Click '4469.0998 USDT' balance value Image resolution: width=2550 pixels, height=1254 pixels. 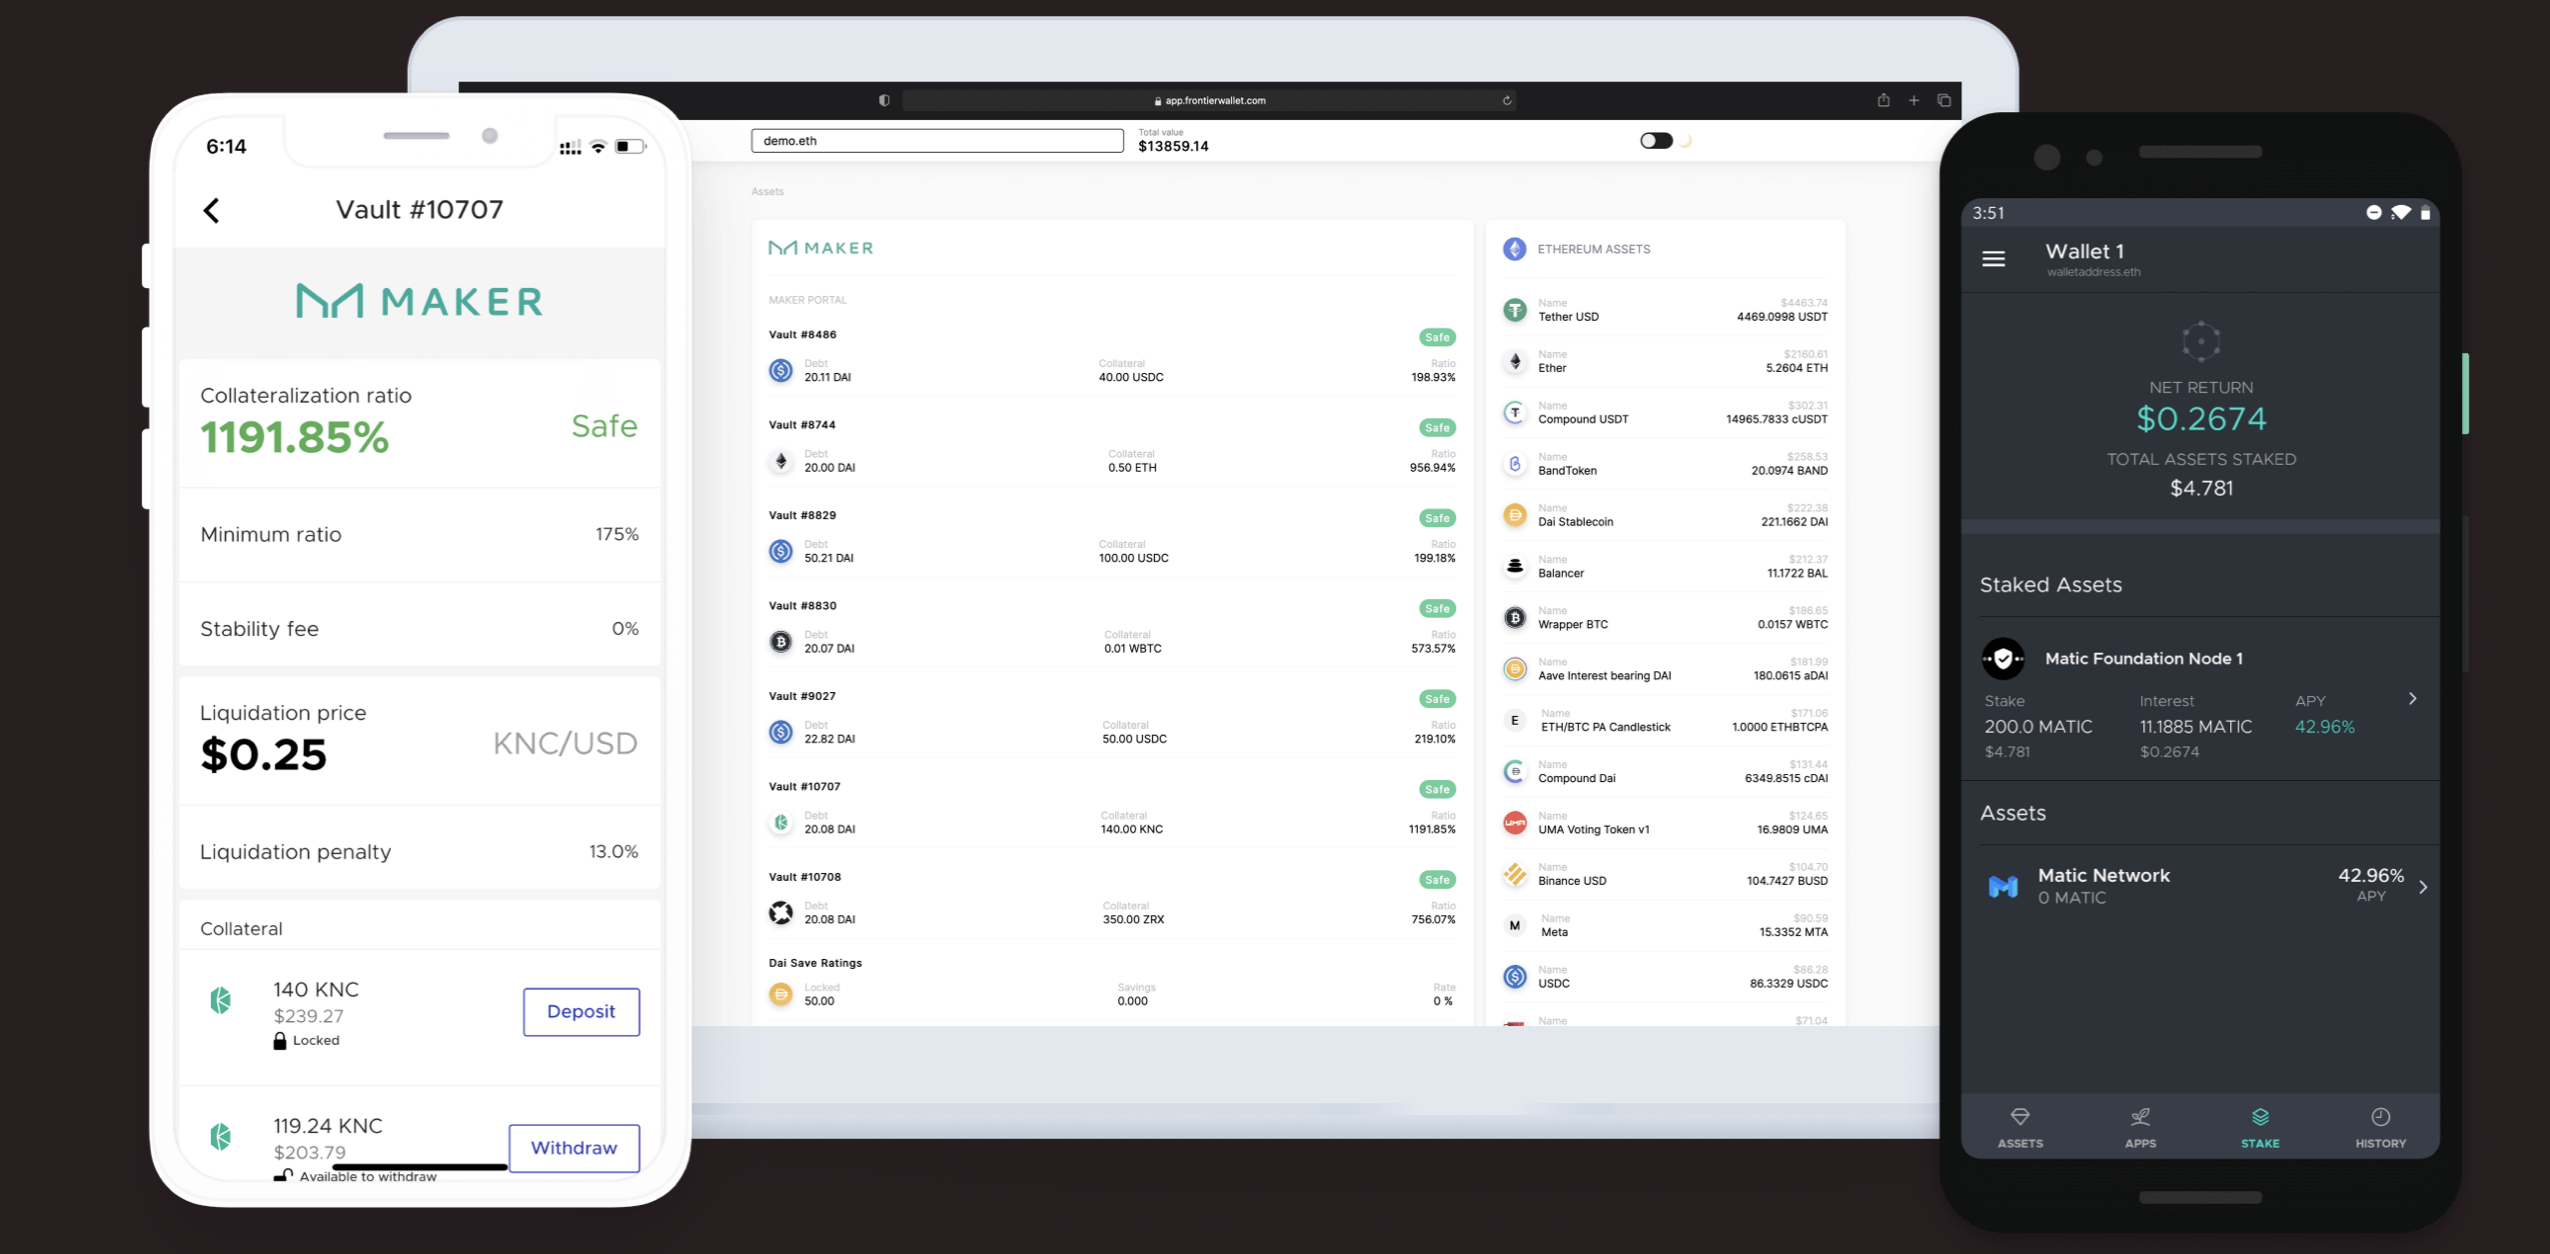1782,317
